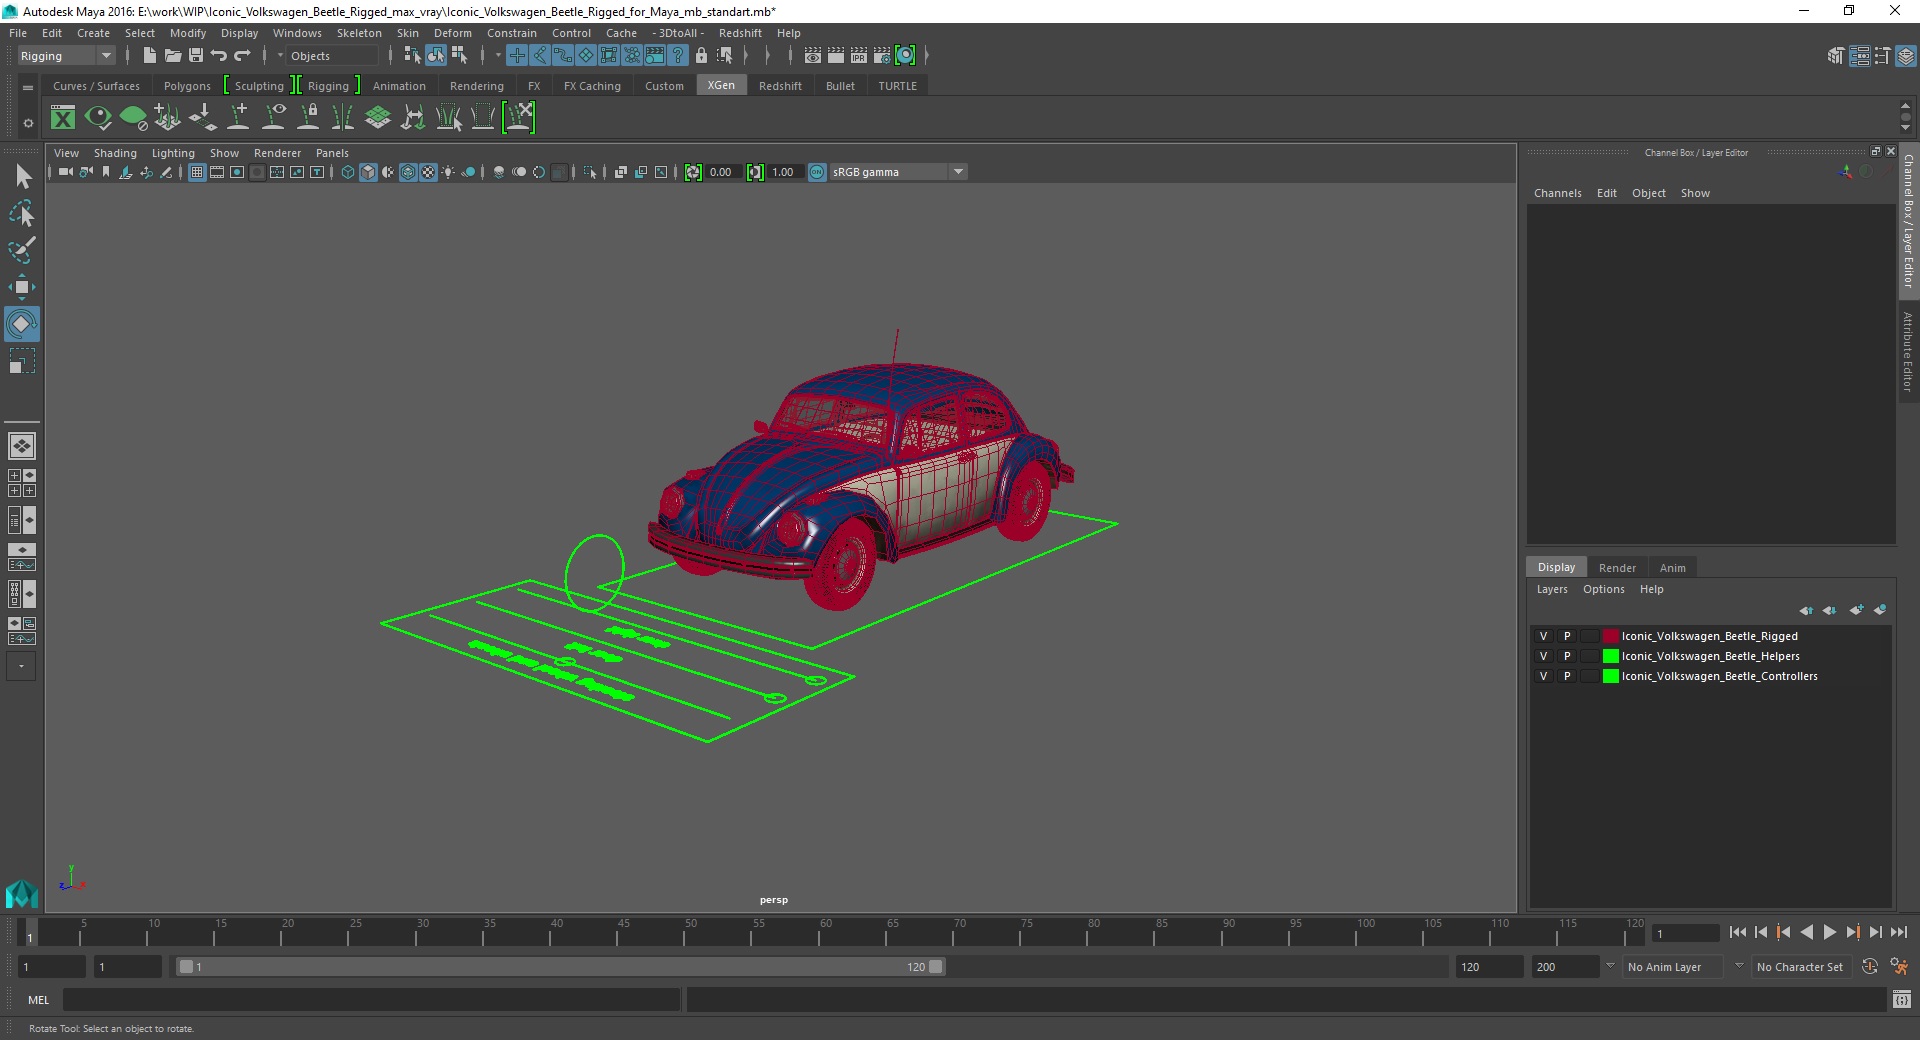This screenshot has width=1920, height=1040.
Task: Open the Objects selection mask dropdown arrow
Action: point(281,56)
